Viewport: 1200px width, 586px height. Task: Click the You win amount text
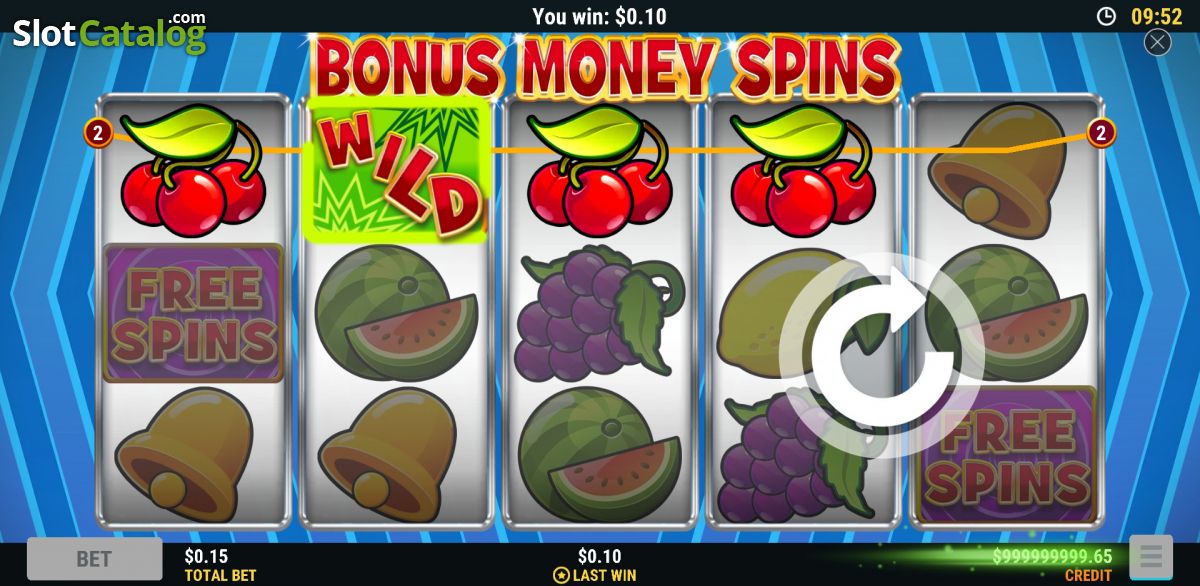pyautogui.click(x=599, y=16)
